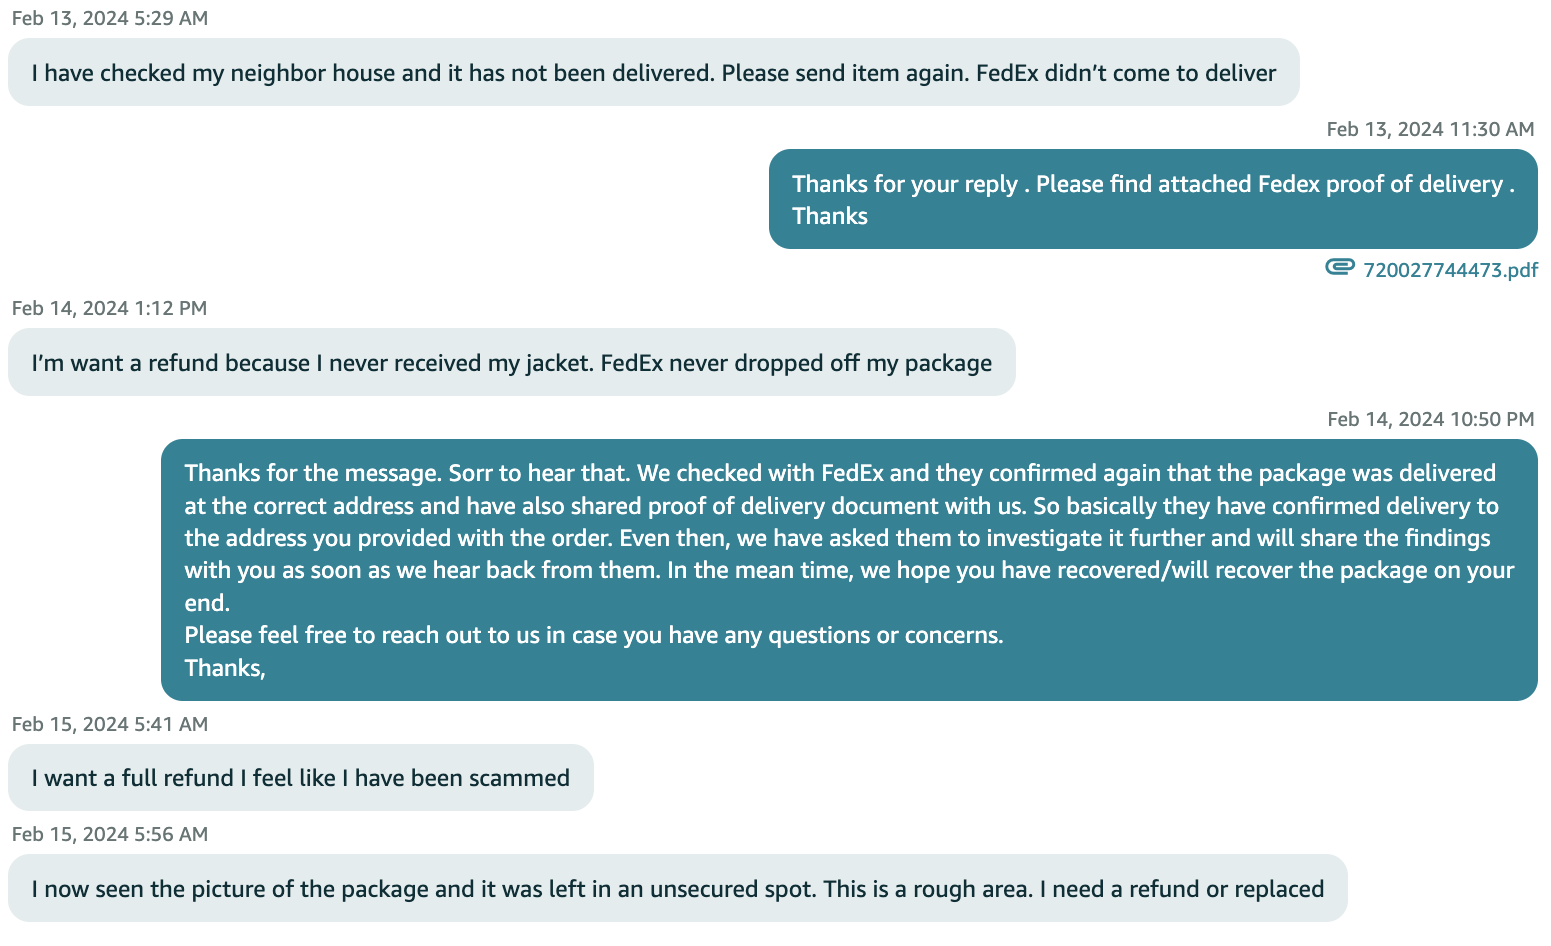Click the Feb 15, 2024 5:41 AM timestamp
The image size is (1551, 946).
[110, 724]
